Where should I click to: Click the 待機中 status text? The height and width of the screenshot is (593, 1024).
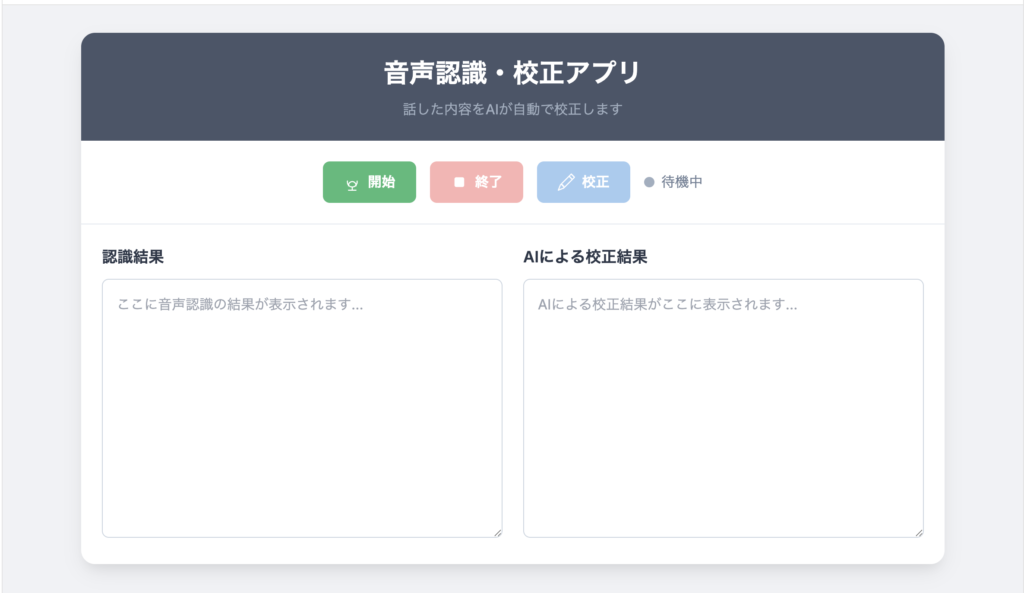[682, 183]
